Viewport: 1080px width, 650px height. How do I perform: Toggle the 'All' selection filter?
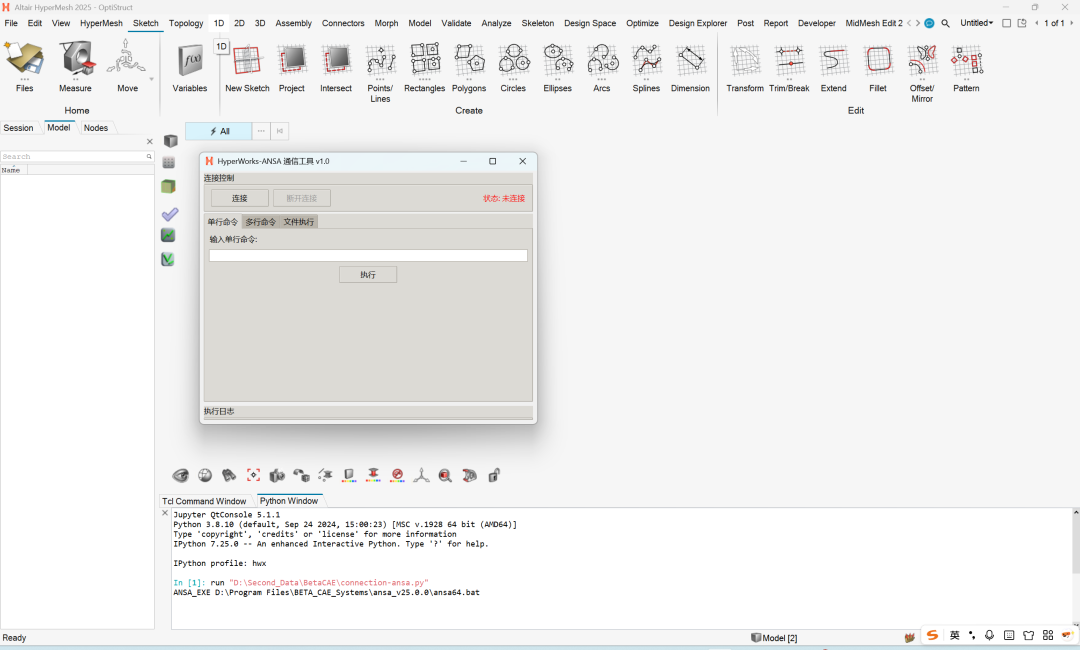coord(219,131)
